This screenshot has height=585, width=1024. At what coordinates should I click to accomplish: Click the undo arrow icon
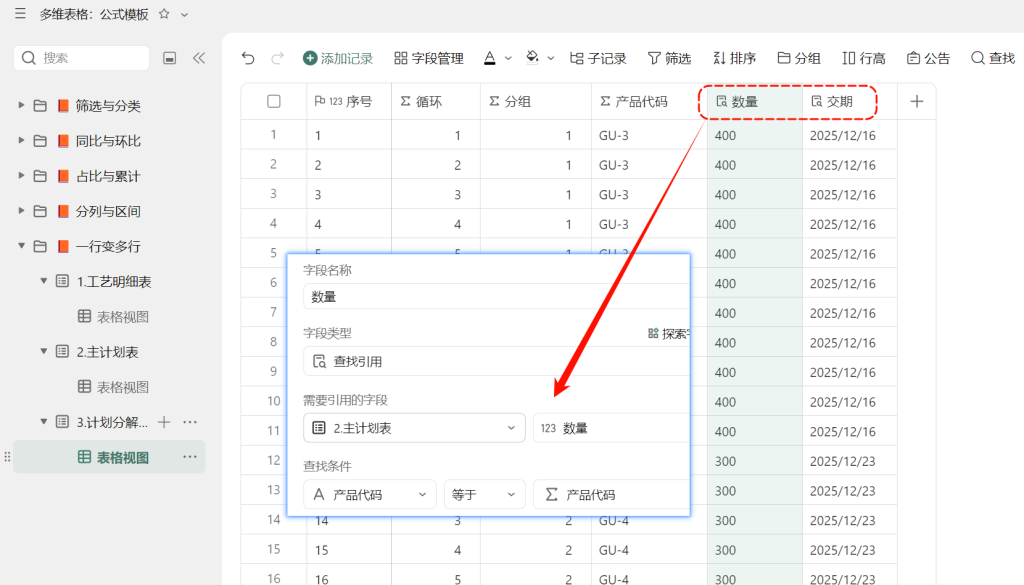[x=248, y=58]
